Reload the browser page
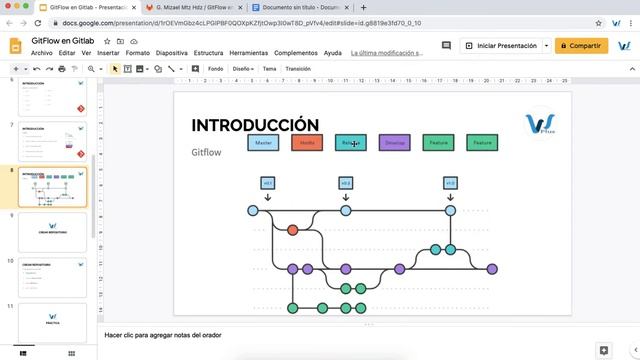640x360 pixels. 38,23
